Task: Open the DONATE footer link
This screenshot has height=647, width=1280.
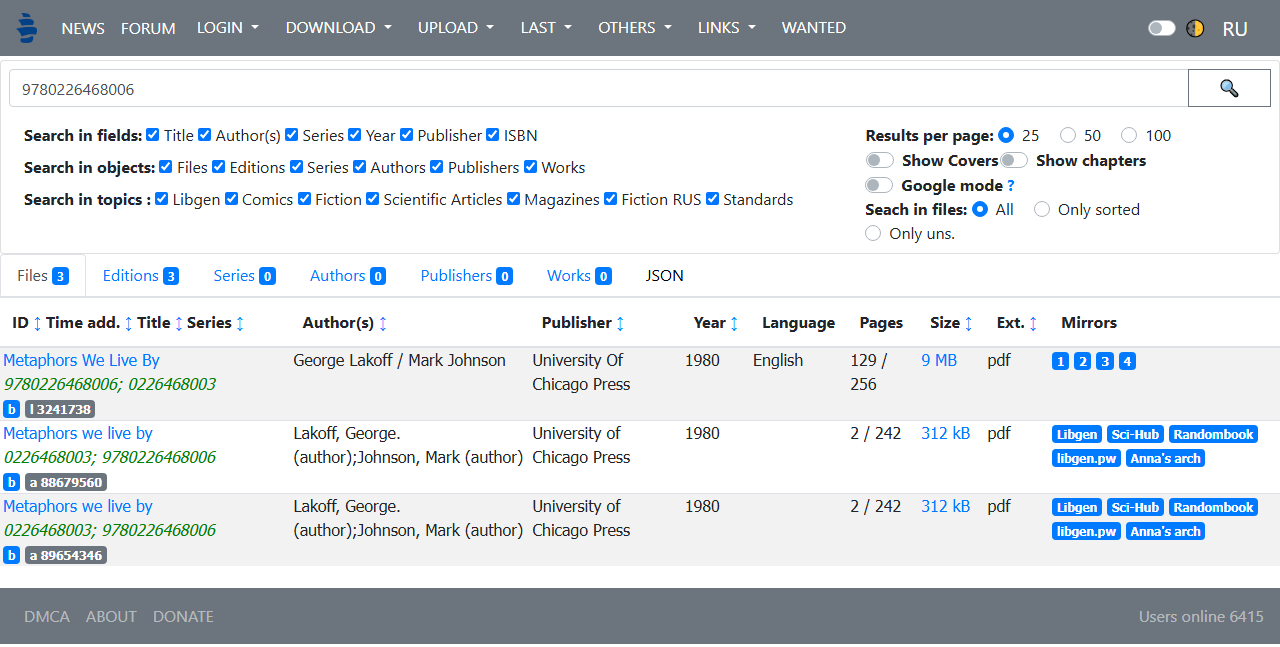Action: [183, 616]
